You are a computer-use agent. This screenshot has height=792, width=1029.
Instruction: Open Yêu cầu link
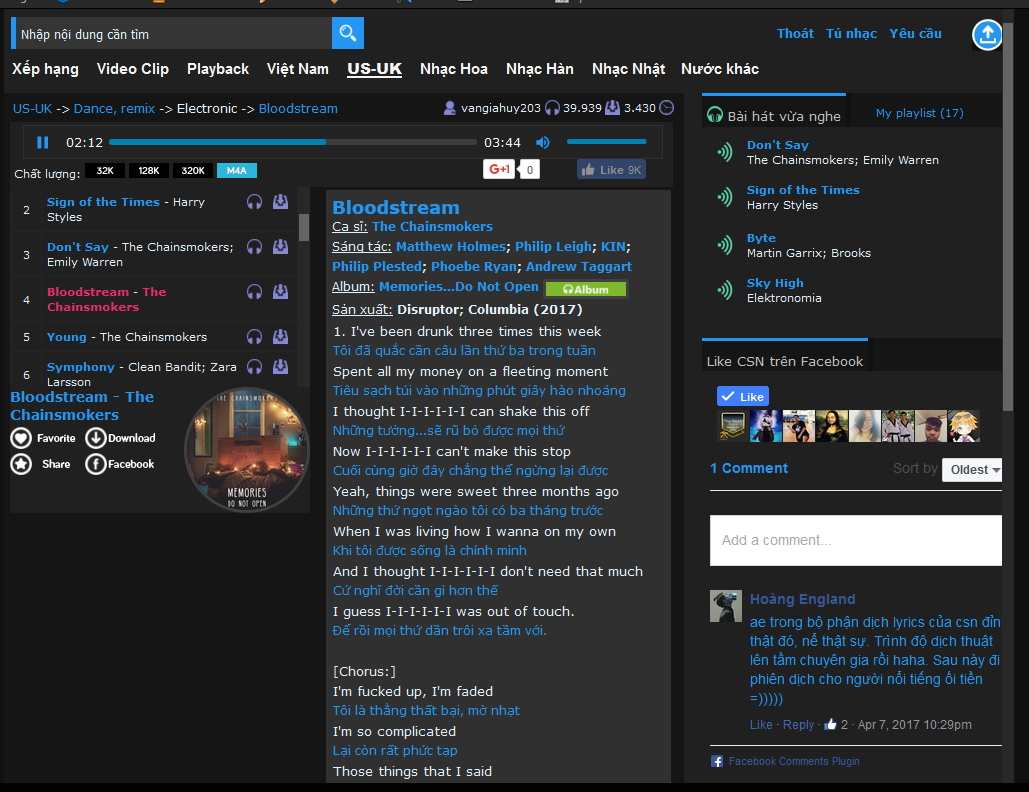(x=915, y=33)
